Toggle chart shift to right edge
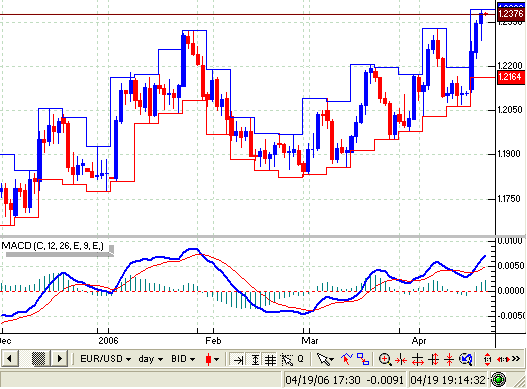 [238, 360]
